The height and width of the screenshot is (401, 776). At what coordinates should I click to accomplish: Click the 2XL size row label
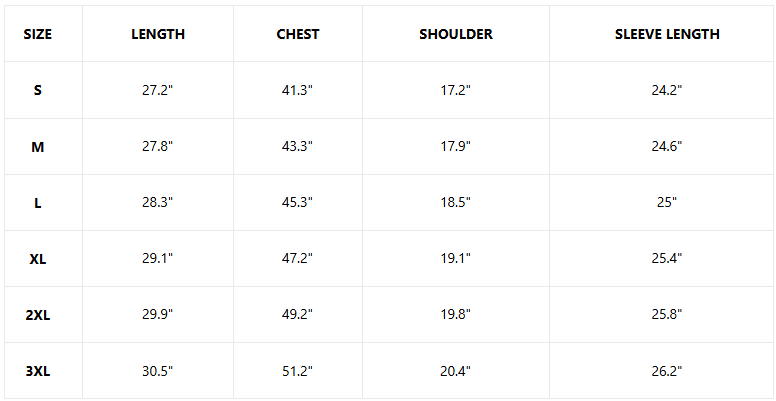point(38,314)
